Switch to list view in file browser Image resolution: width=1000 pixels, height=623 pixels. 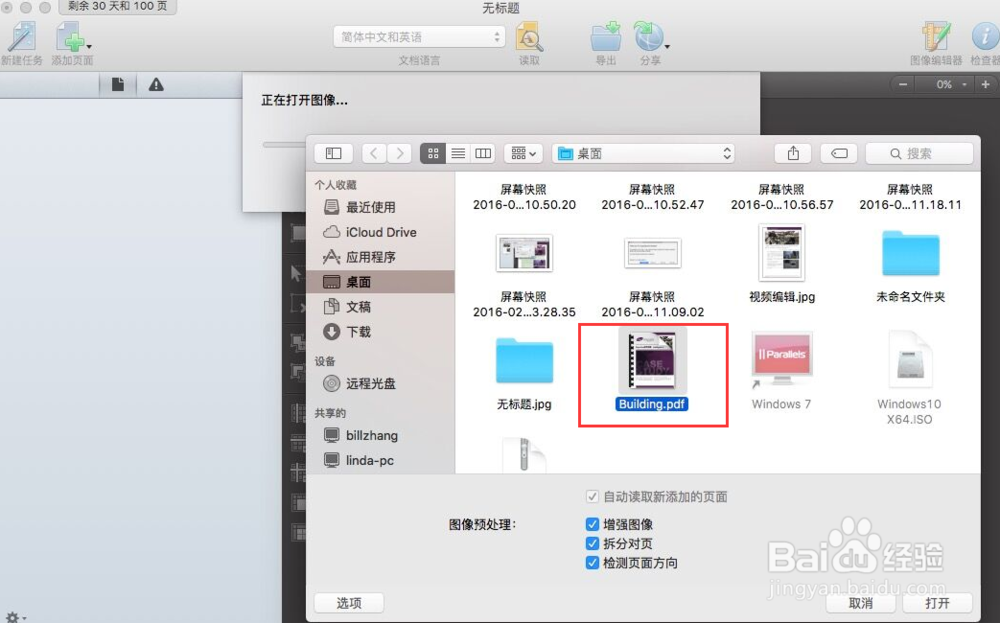(x=458, y=152)
